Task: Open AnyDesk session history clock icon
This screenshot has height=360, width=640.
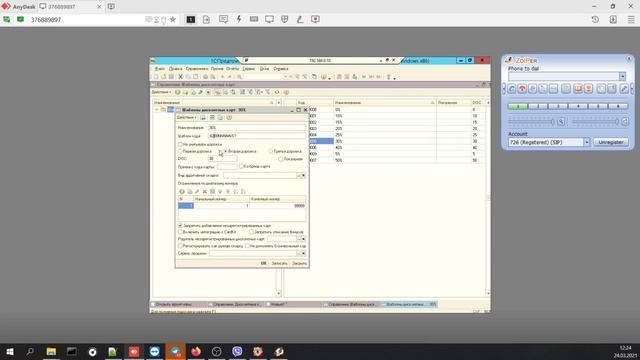Action: coord(595,19)
